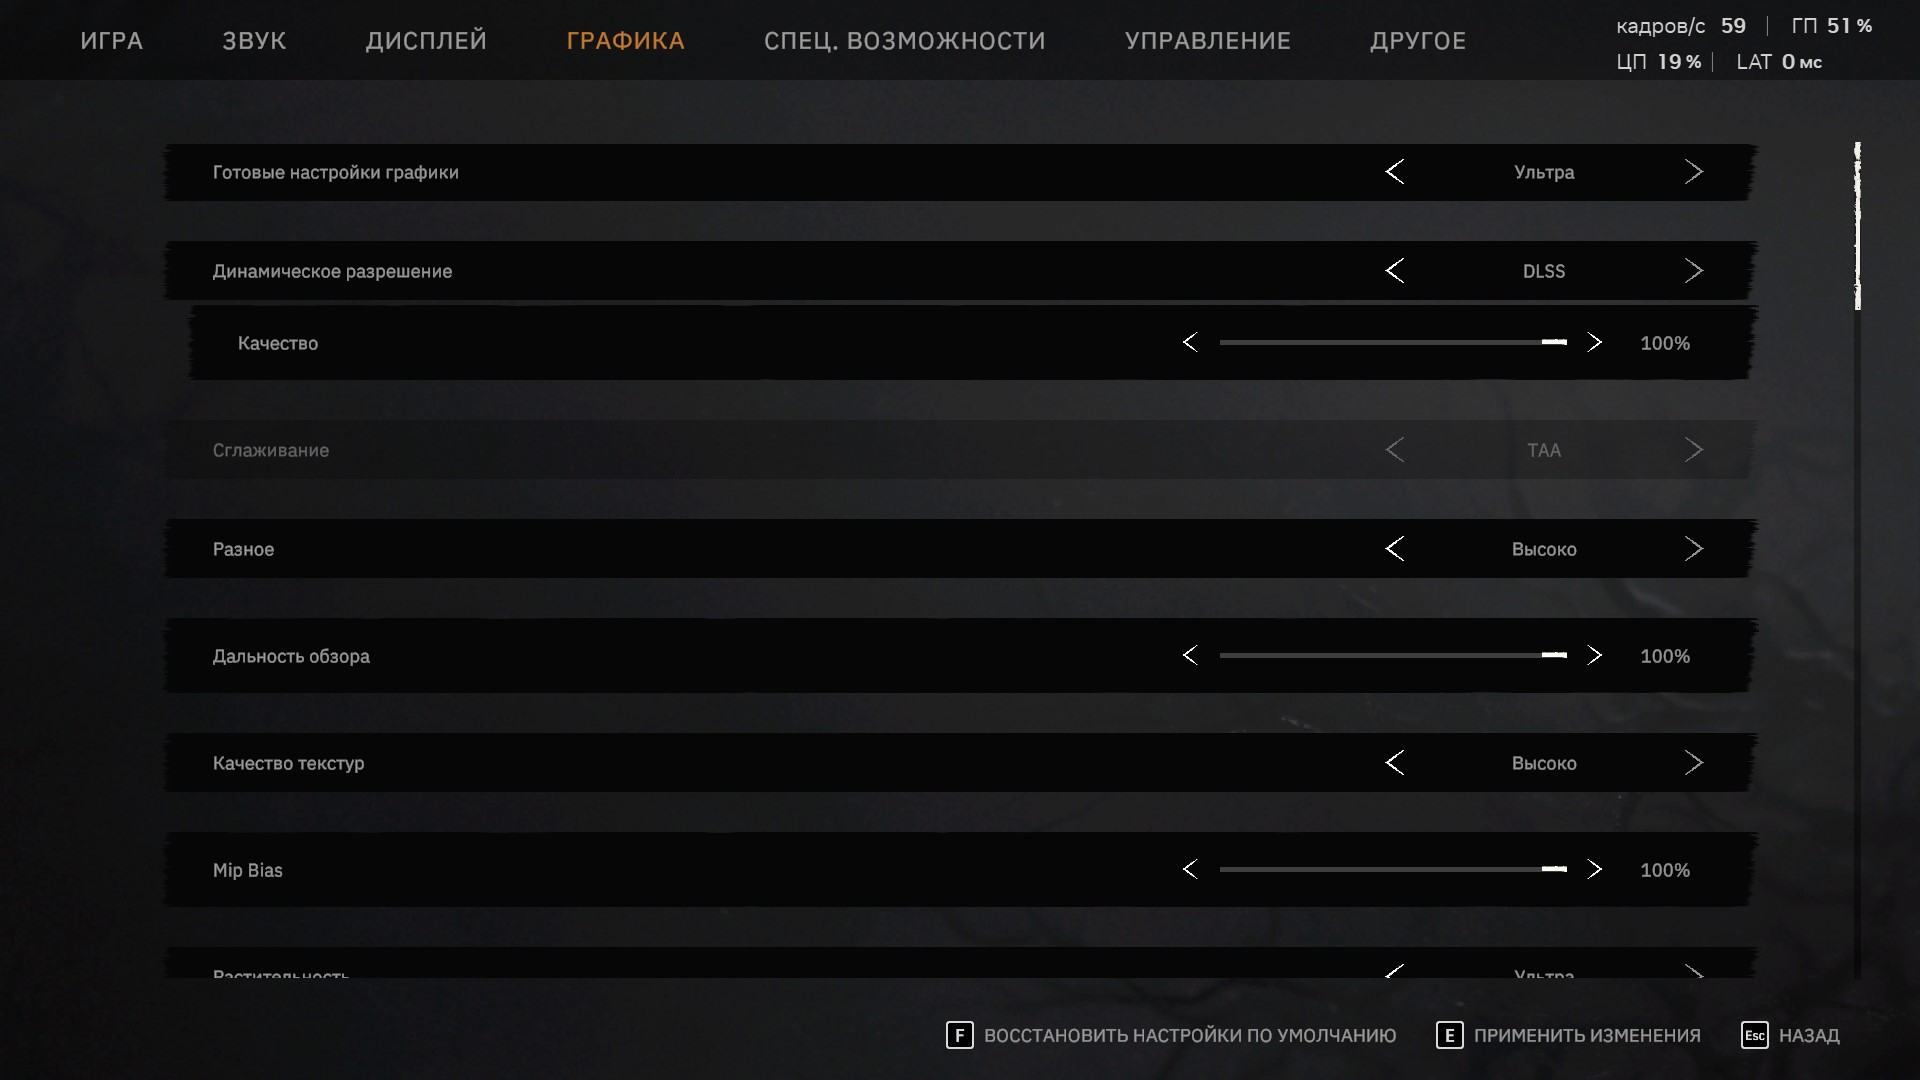This screenshot has width=1920, height=1080.
Task: Click the Качество slider track
Action: click(1393, 343)
